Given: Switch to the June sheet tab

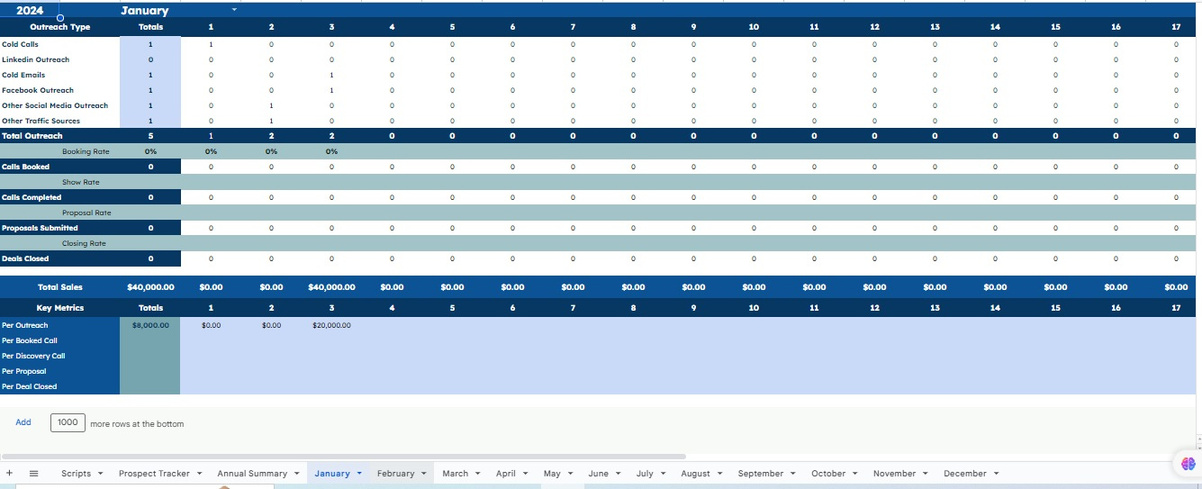Looking at the screenshot, I should [x=598, y=473].
